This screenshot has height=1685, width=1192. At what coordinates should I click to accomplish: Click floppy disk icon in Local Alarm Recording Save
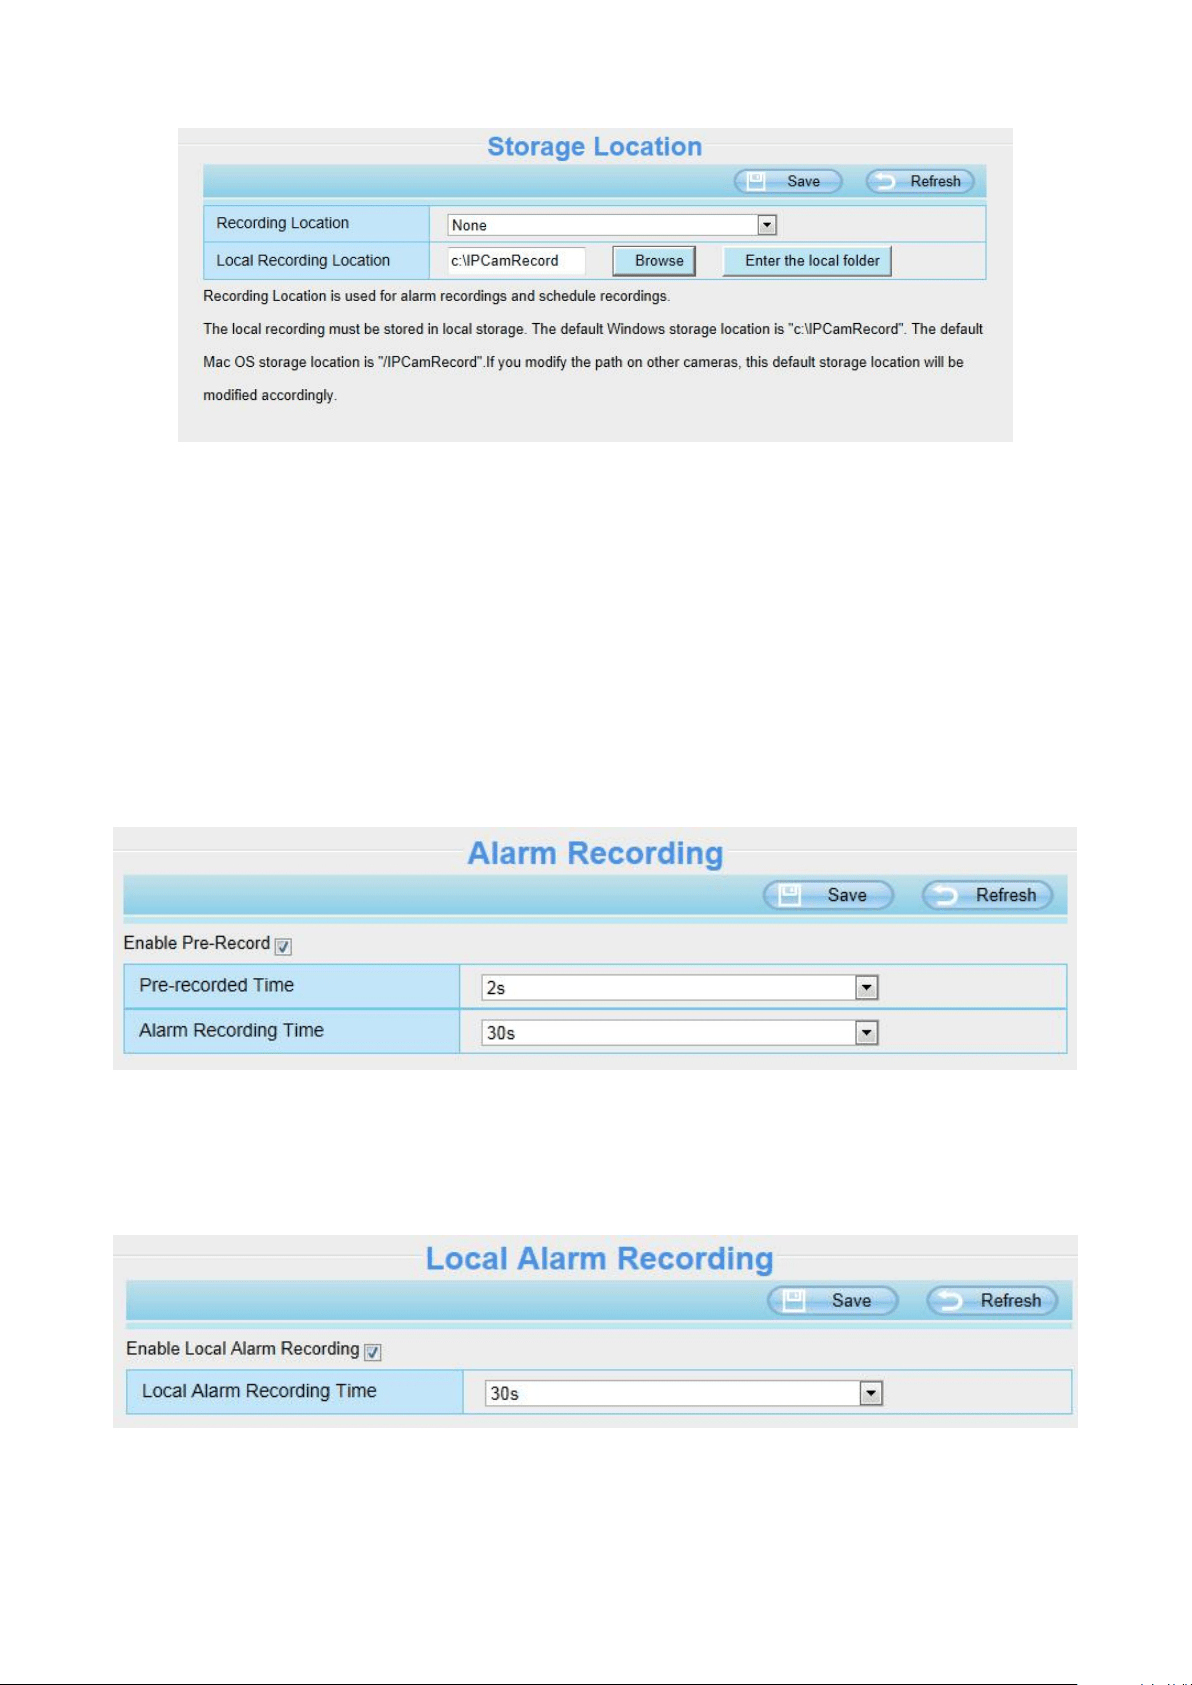(794, 1300)
